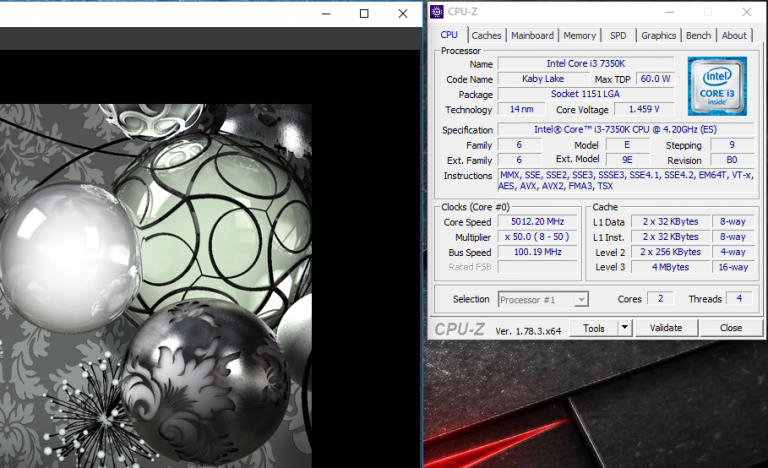Click the Stepping value '9'
The height and width of the screenshot is (468, 768).
(732, 145)
